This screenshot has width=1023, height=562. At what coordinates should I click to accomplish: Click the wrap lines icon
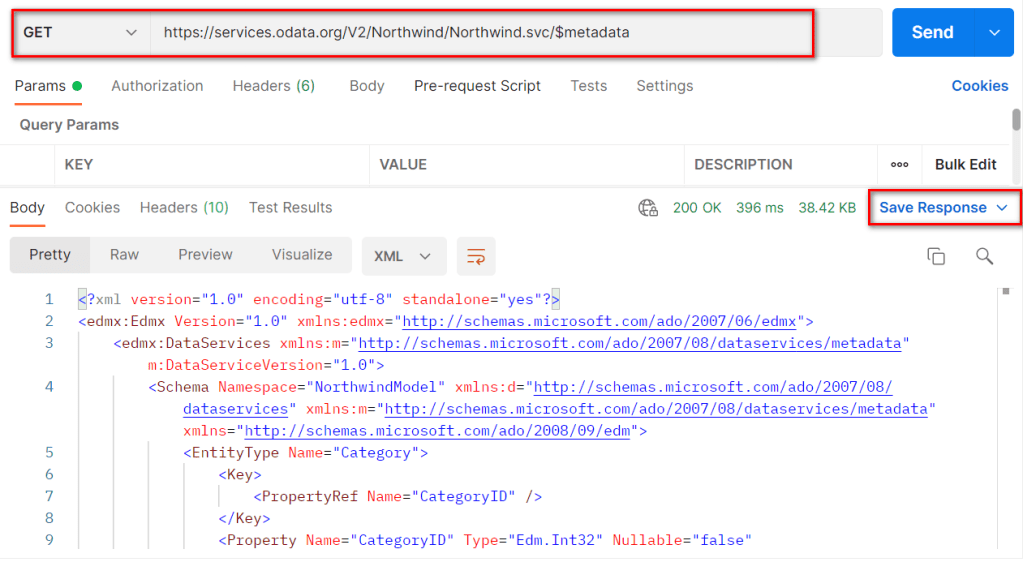tap(476, 256)
